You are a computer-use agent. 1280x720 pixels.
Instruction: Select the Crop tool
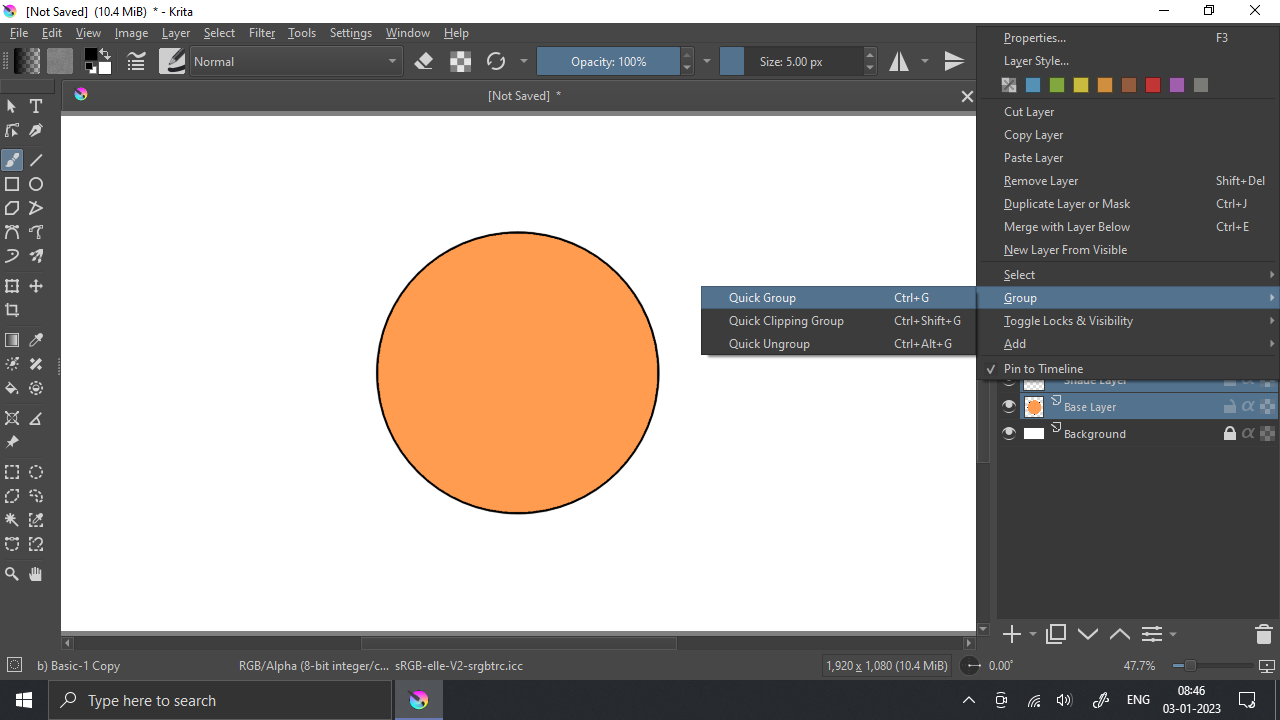pos(12,310)
